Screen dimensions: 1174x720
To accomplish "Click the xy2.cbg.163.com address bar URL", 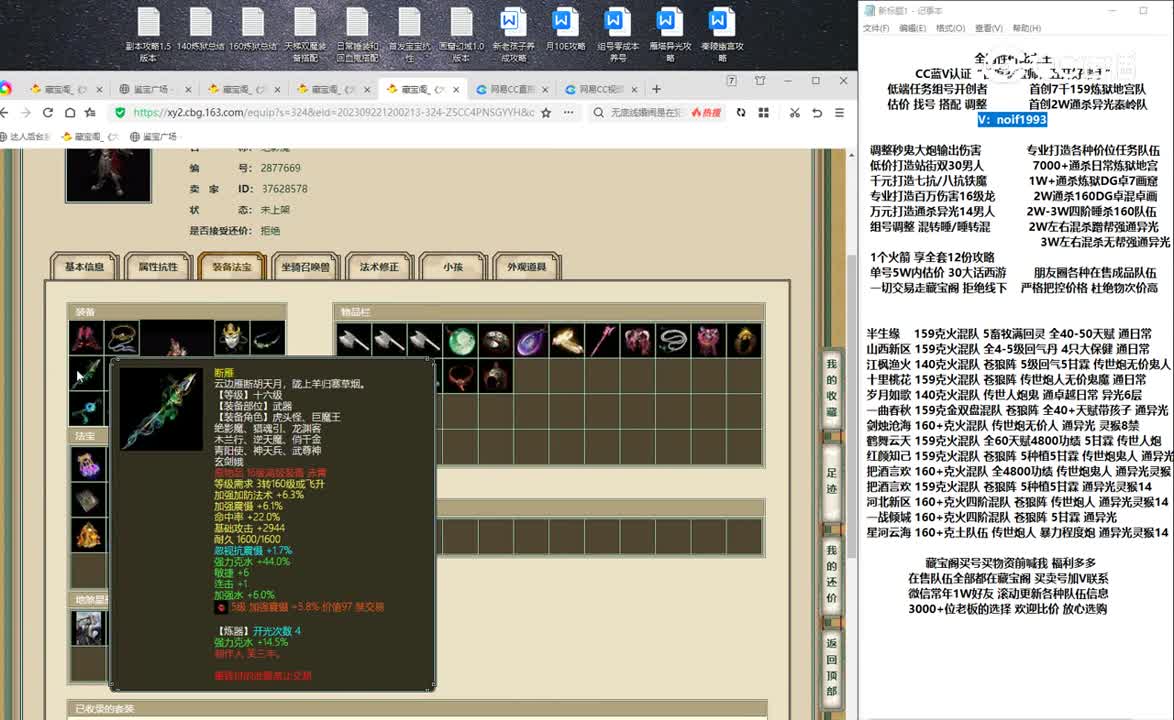I will click(x=333, y=112).
